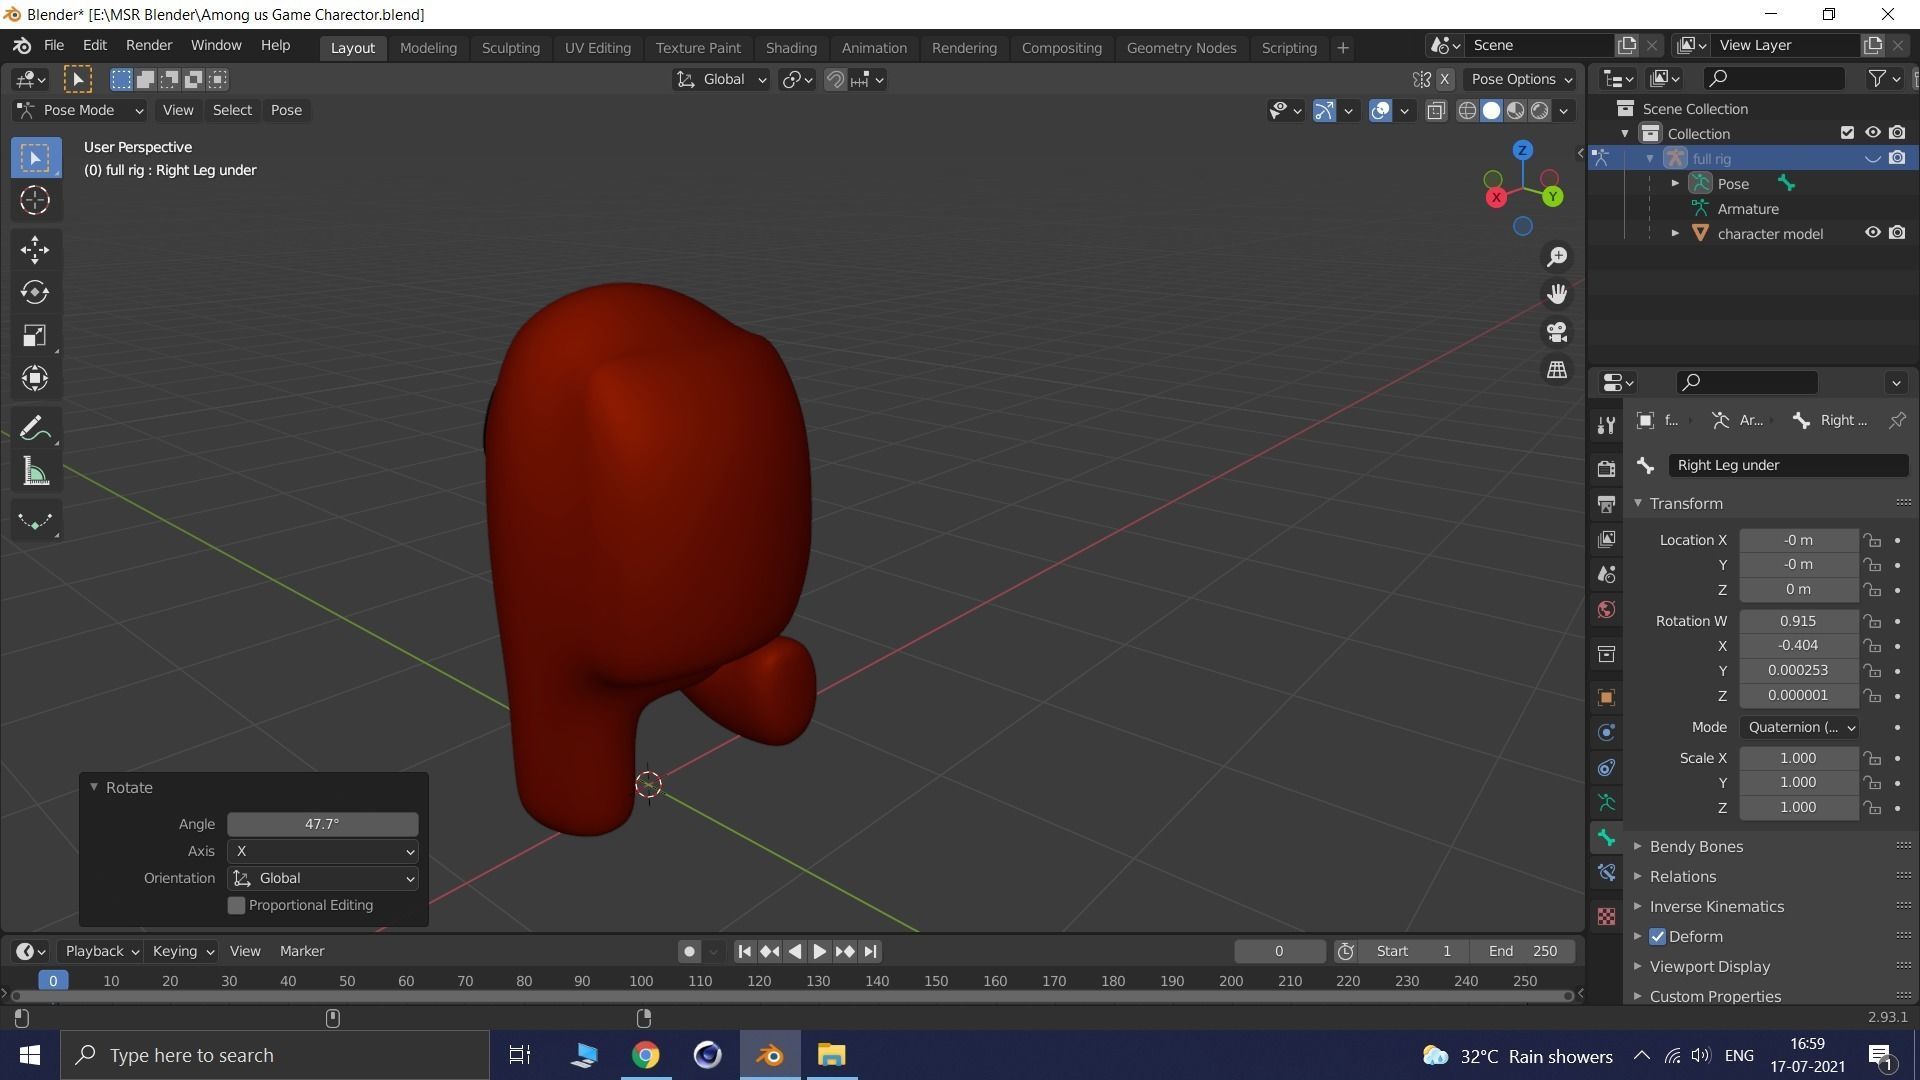
Task: Switch to wireframe viewport shading
Action: (1467, 111)
